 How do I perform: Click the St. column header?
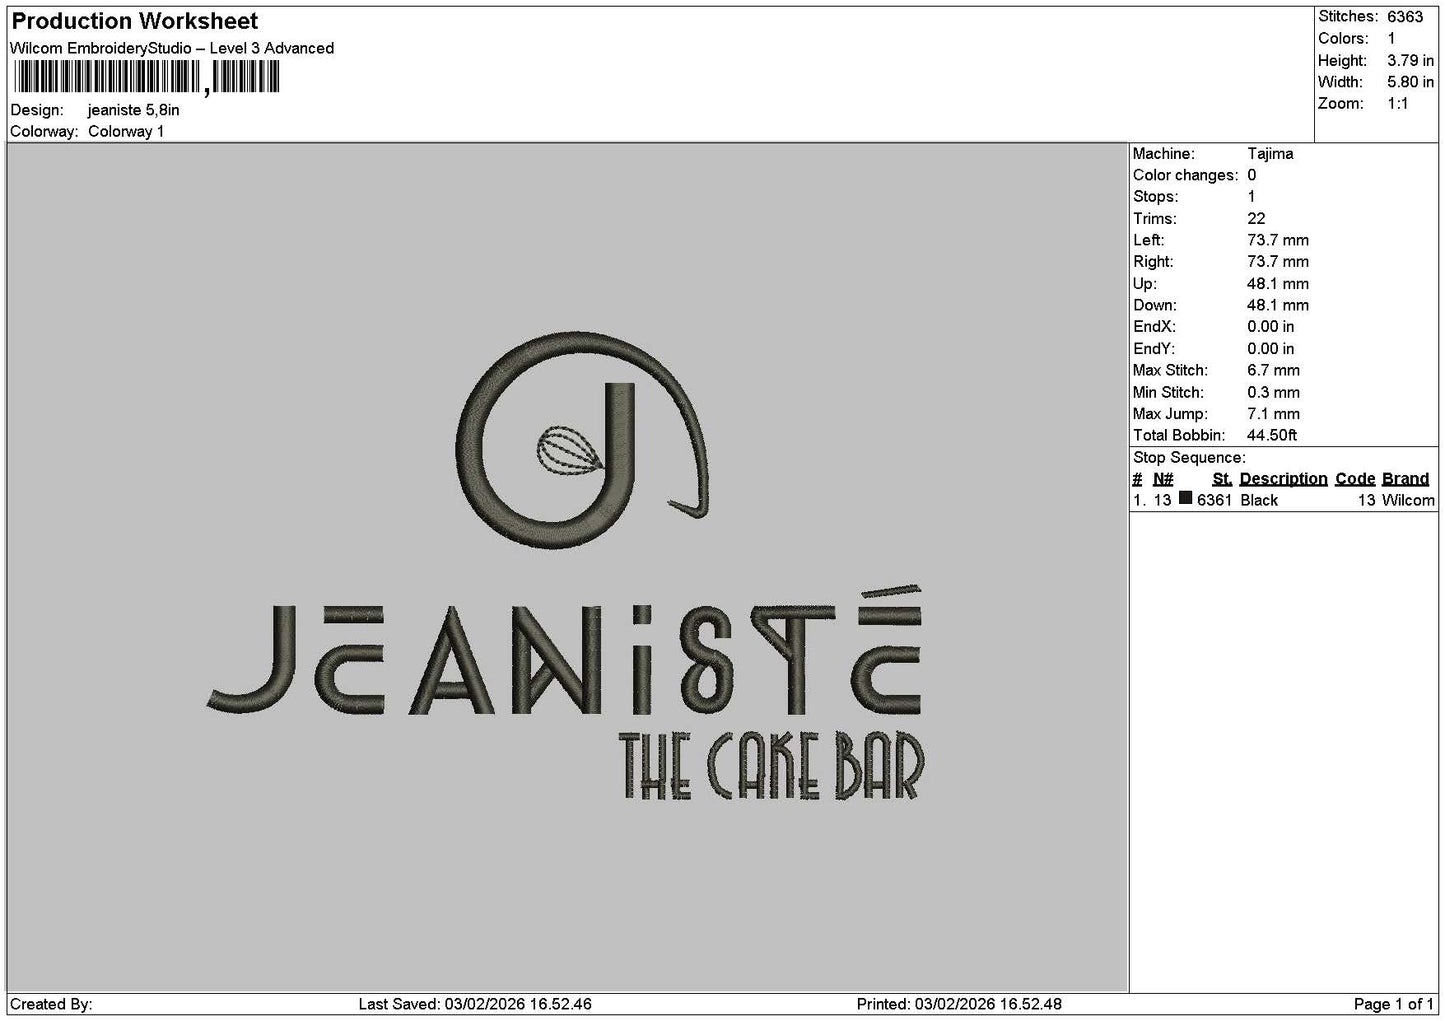point(1222,479)
